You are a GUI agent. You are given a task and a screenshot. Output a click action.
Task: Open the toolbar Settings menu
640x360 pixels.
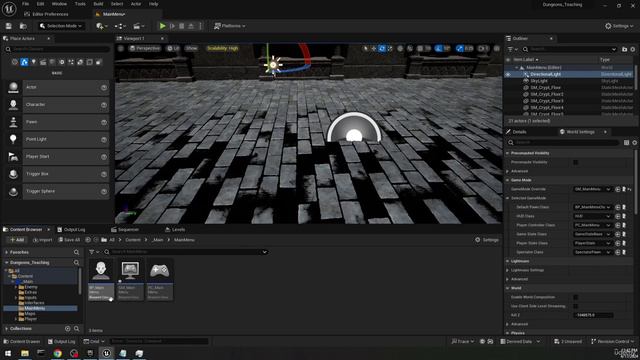point(619,26)
